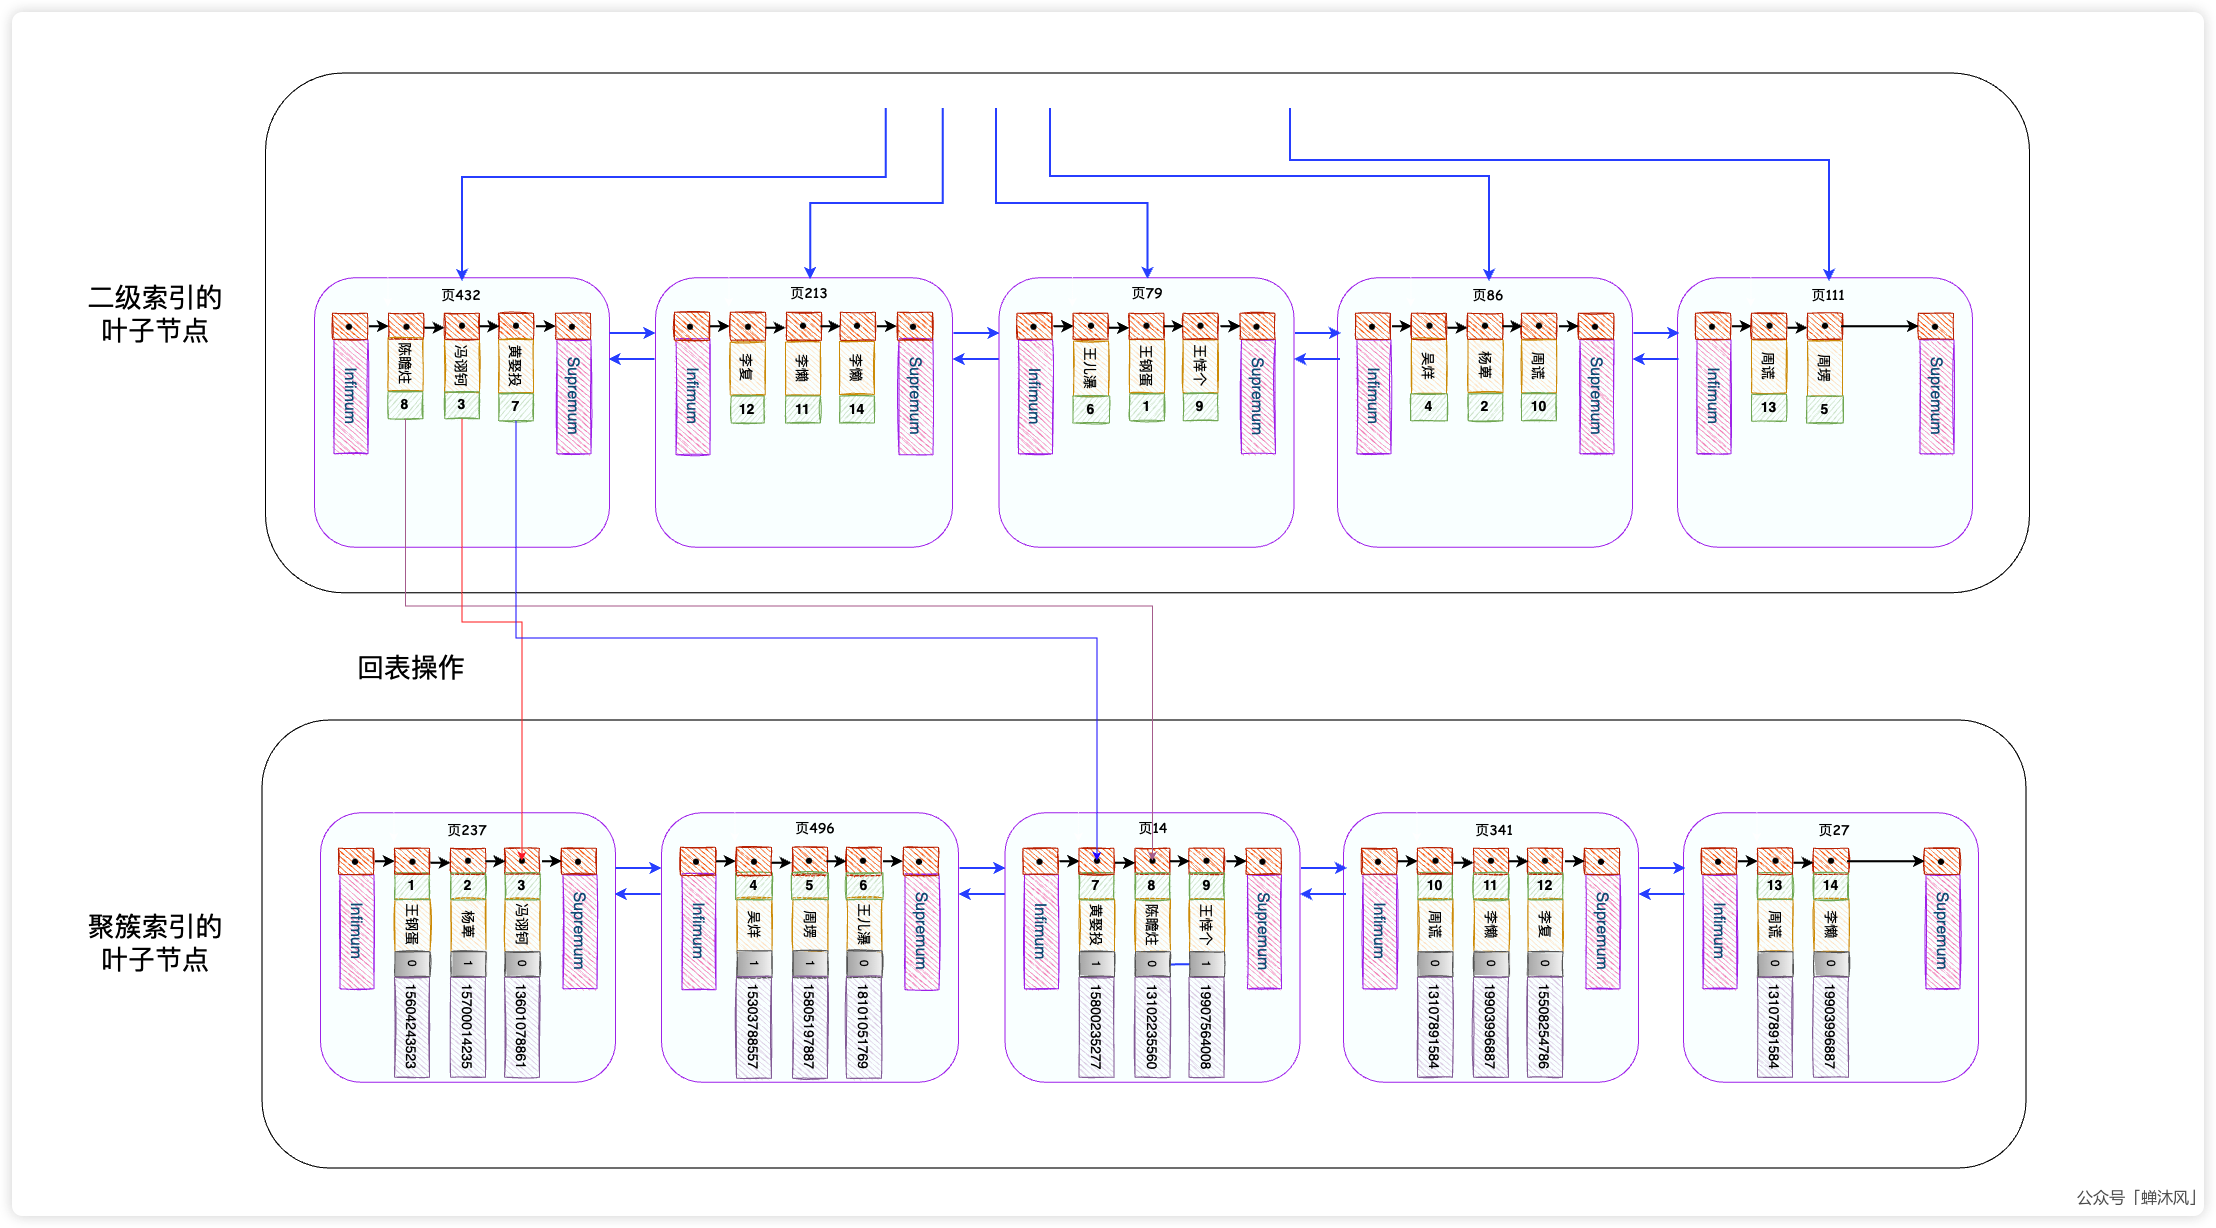Click id box 13 in page 27
Viewport: 2216px width, 1228px height.
(x=1774, y=885)
